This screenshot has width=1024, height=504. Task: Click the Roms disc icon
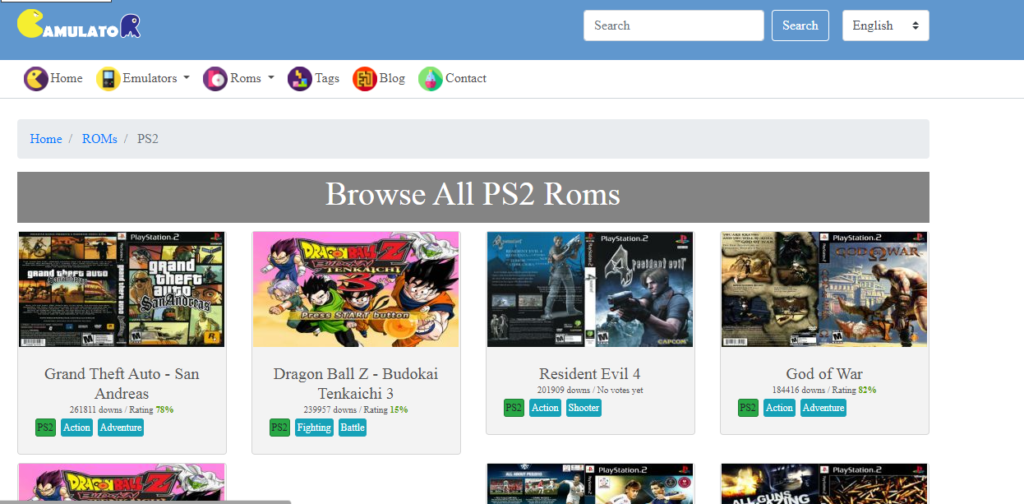click(215, 79)
